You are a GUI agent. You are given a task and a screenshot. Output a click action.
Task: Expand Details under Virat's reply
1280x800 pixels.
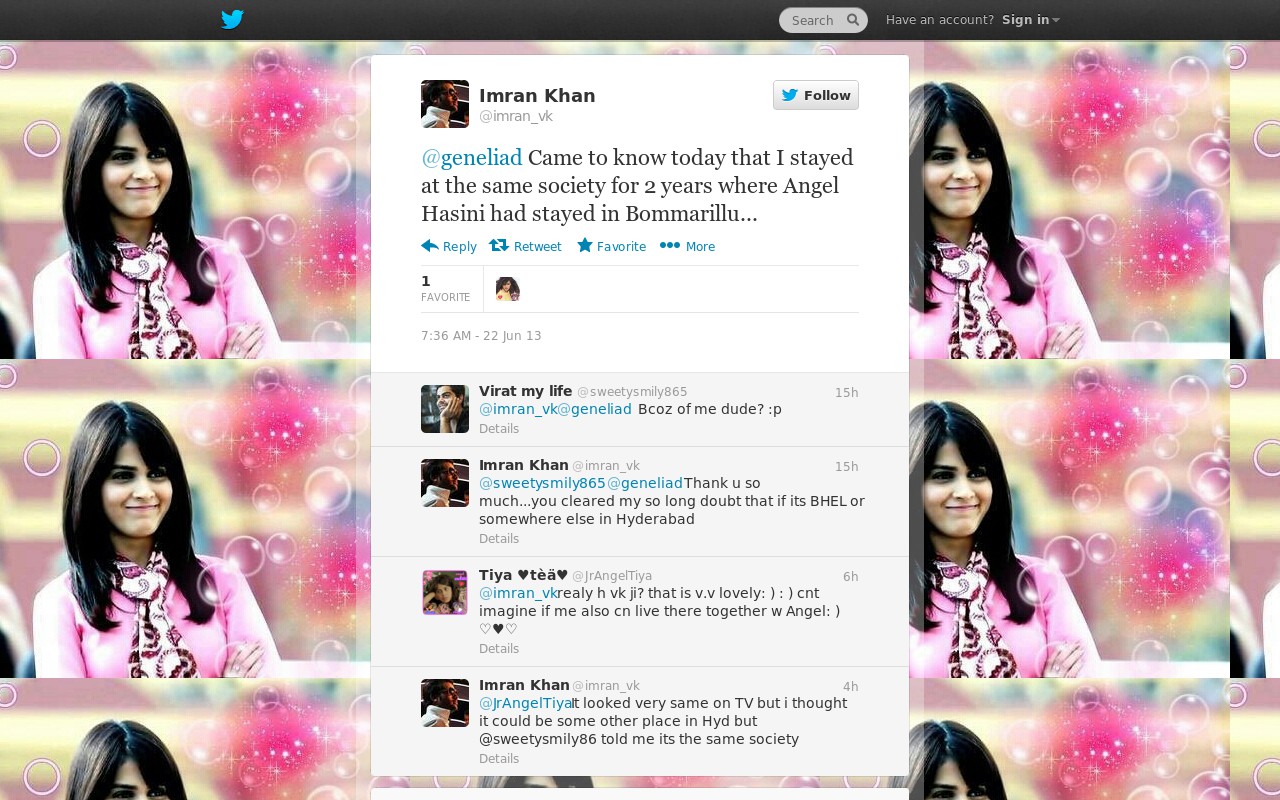[x=499, y=429]
